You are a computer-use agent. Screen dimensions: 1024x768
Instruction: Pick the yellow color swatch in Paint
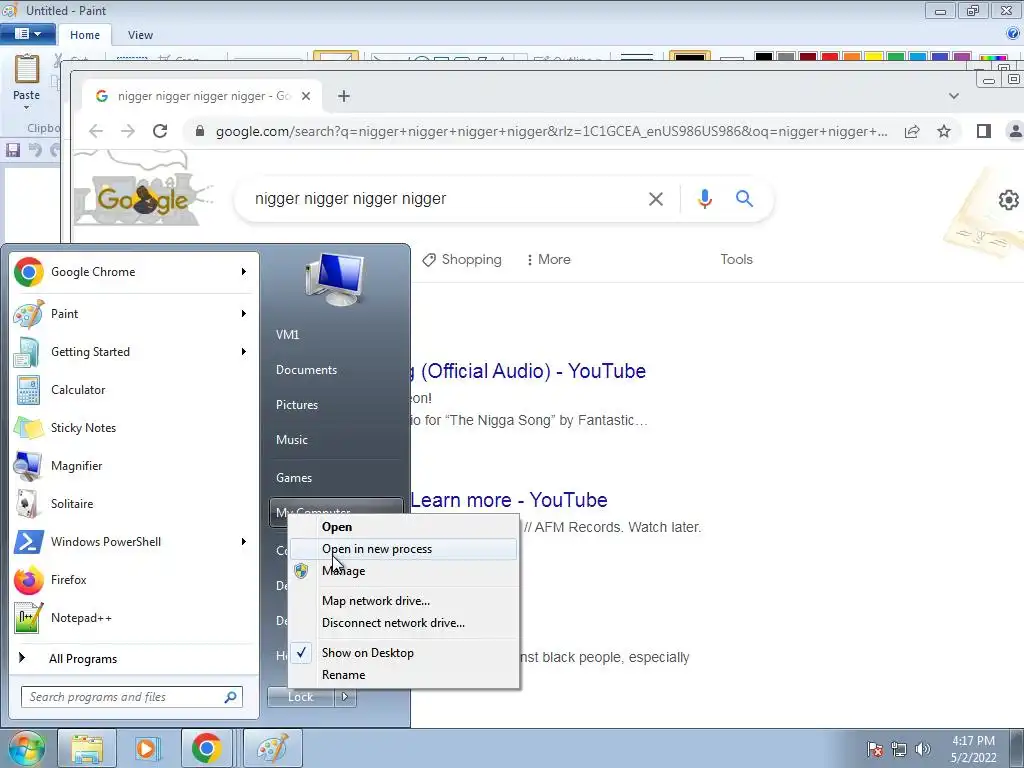click(x=874, y=57)
